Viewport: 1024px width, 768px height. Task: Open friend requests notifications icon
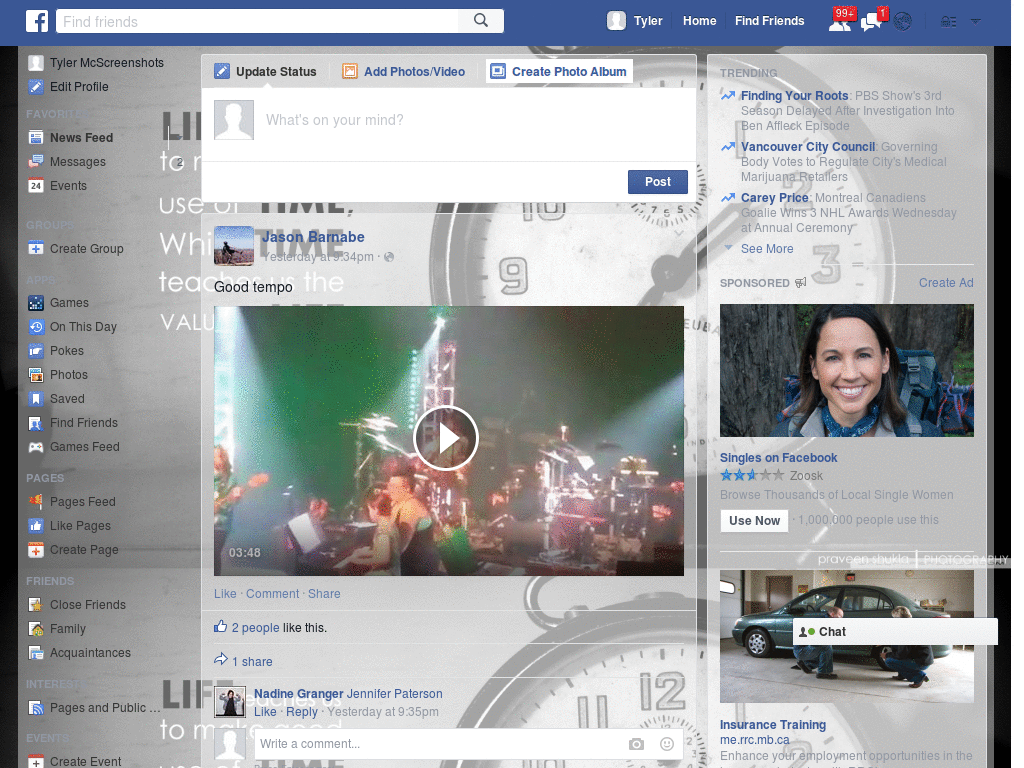(840, 23)
